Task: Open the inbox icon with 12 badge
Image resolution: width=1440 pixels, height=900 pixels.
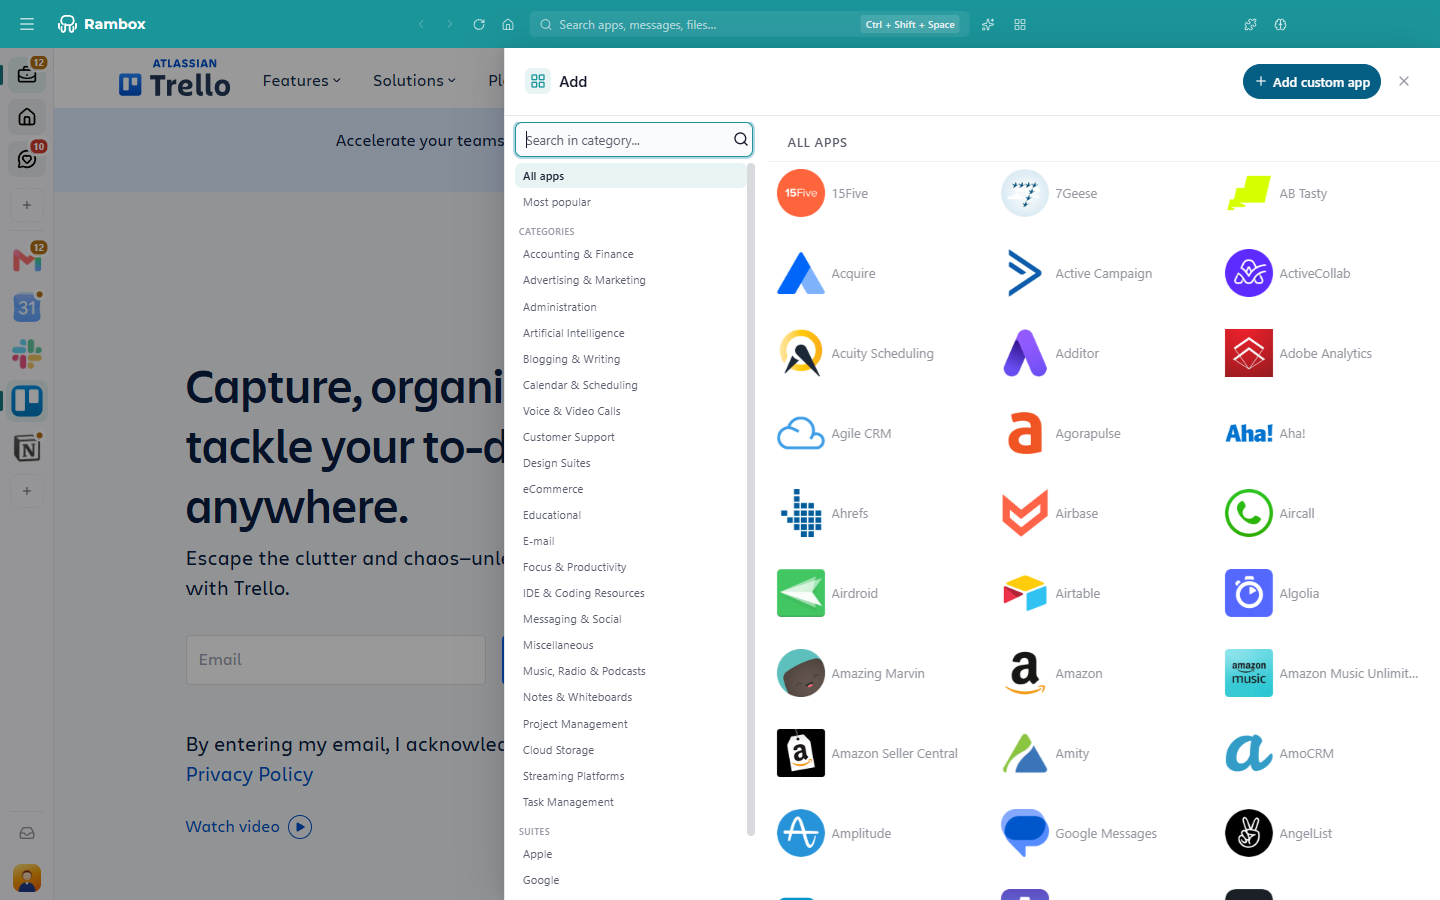Action: pyautogui.click(x=27, y=74)
